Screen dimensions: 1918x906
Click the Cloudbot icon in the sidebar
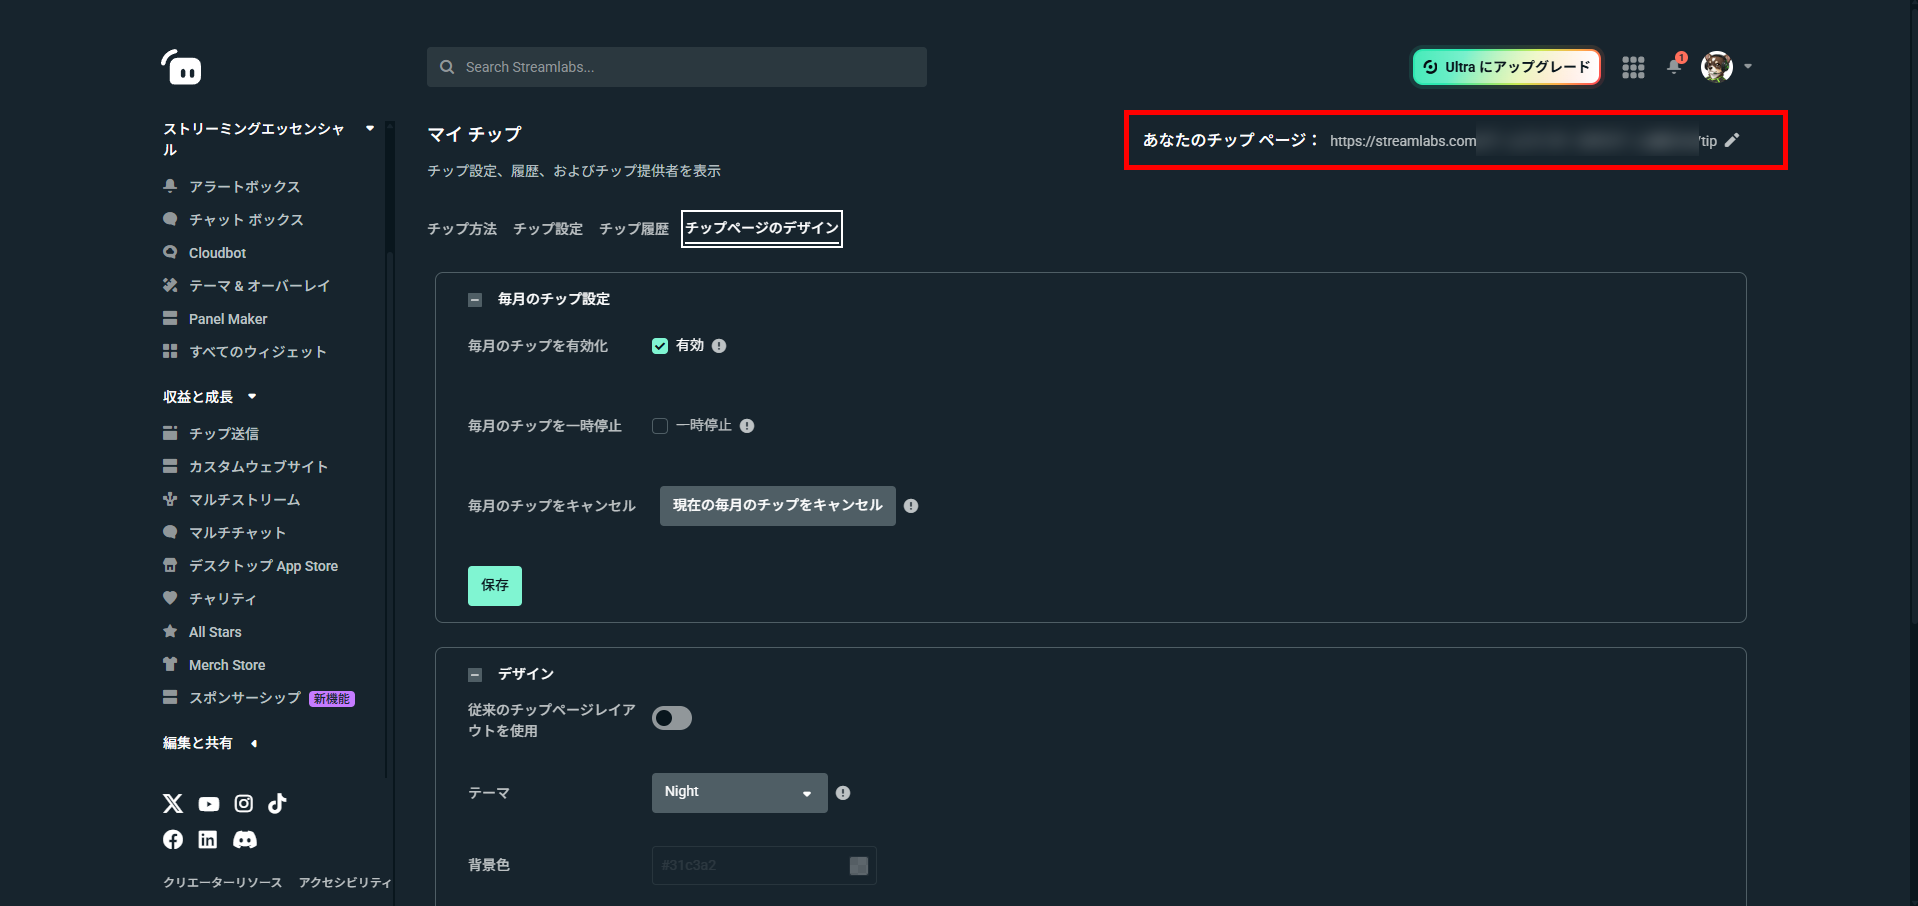(x=170, y=252)
